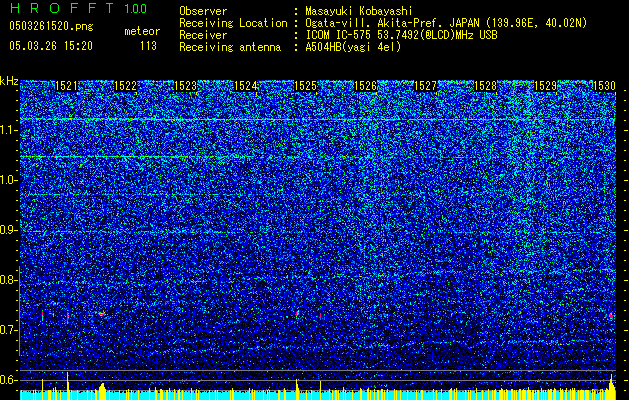Click the receiver ICOM IC-575 text
This screenshot has width=629, height=400.
tap(401, 35)
